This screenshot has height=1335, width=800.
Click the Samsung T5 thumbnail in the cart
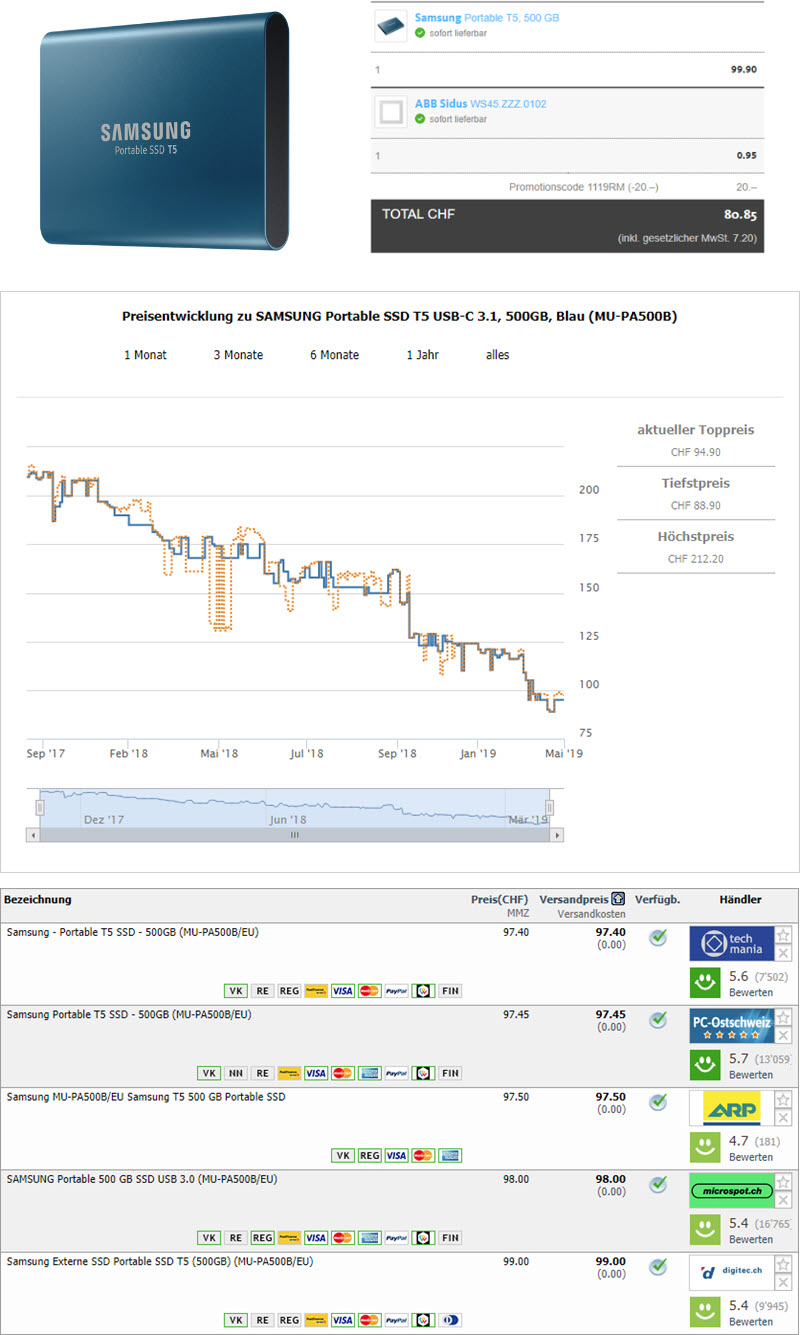click(x=391, y=26)
